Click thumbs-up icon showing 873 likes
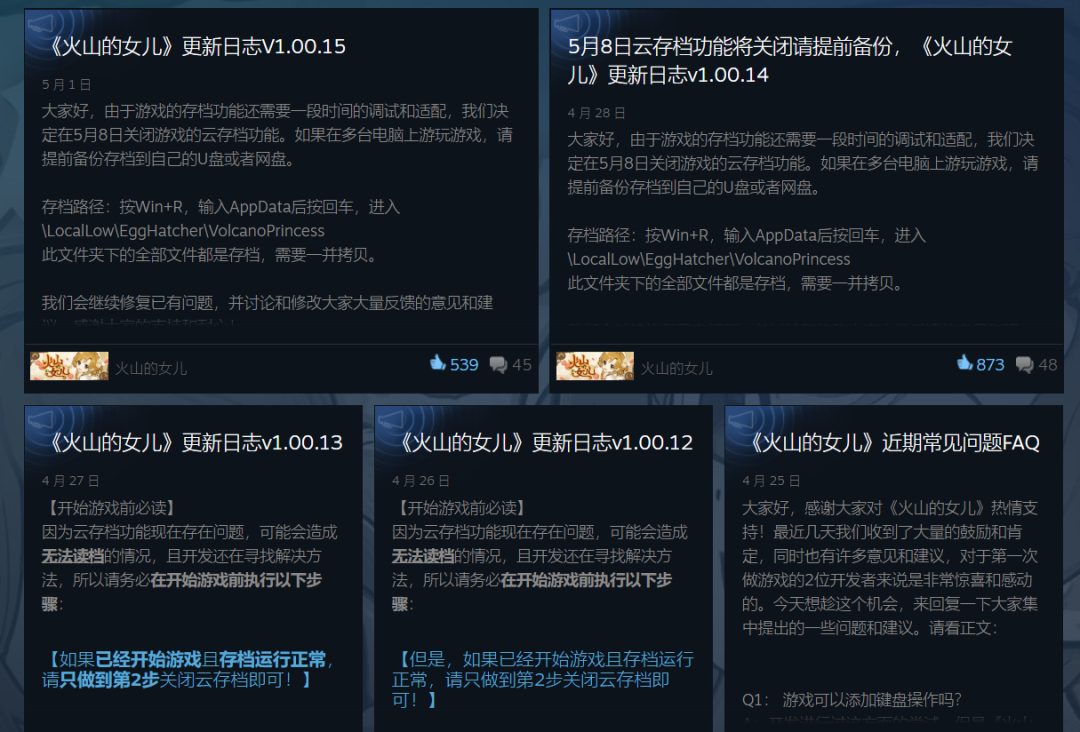This screenshot has height=732, width=1080. click(x=964, y=363)
